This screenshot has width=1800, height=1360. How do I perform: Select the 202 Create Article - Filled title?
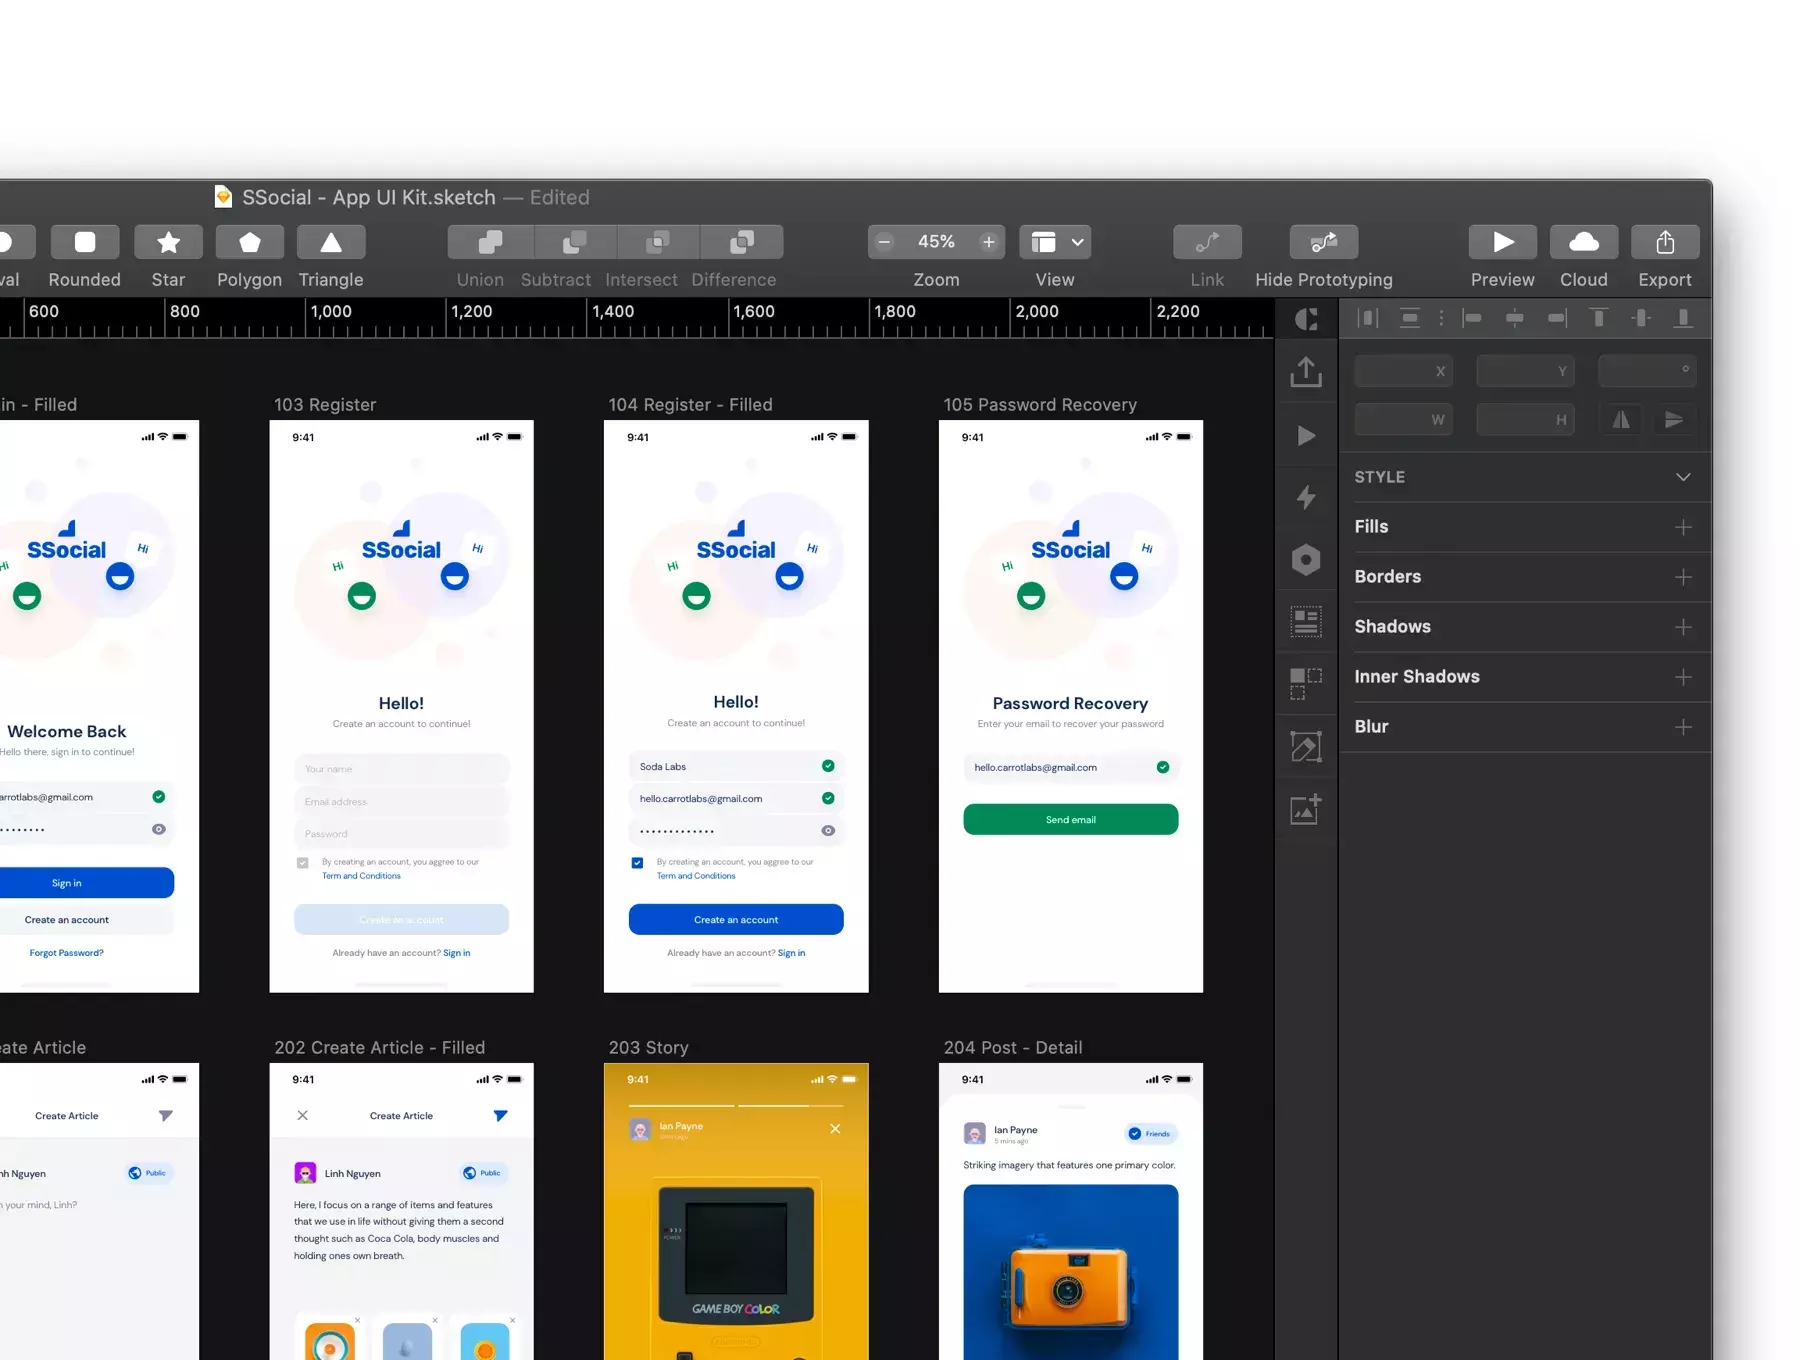379,1047
